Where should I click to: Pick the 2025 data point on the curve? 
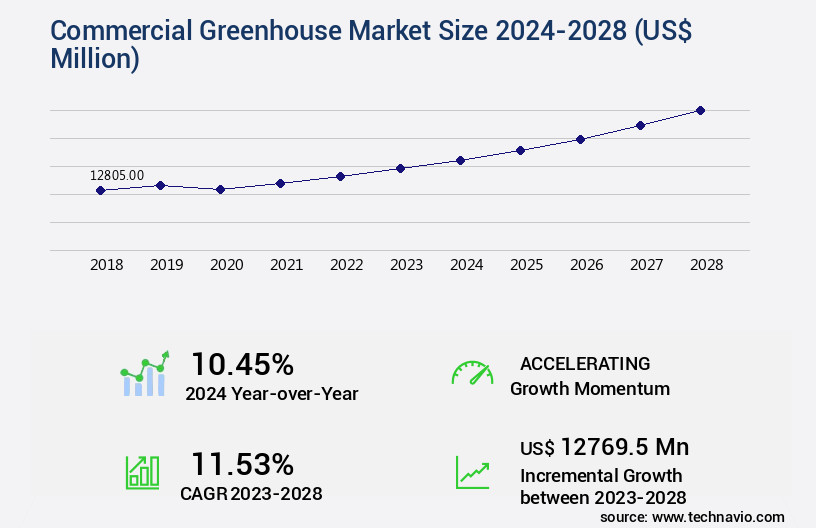click(x=520, y=150)
